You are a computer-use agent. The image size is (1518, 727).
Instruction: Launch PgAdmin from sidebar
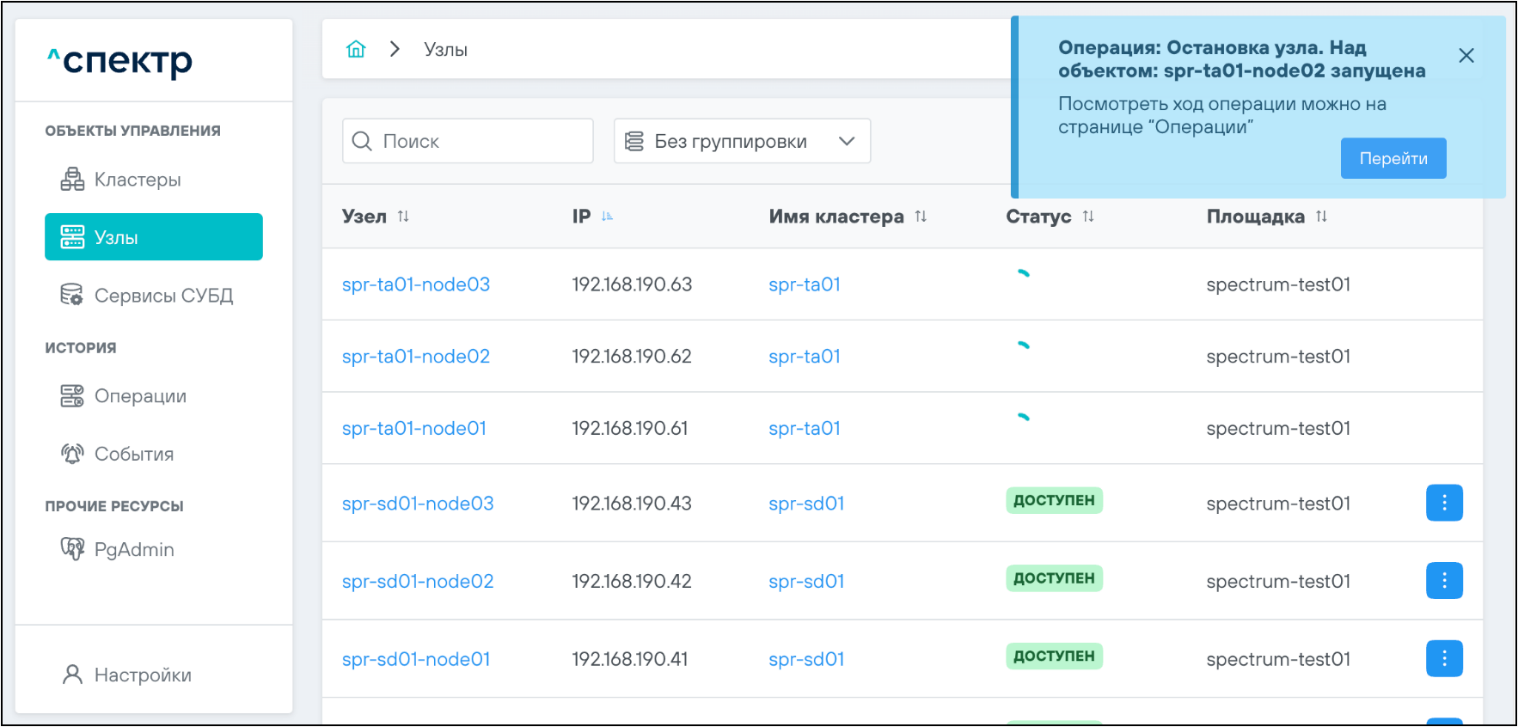(133, 549)
